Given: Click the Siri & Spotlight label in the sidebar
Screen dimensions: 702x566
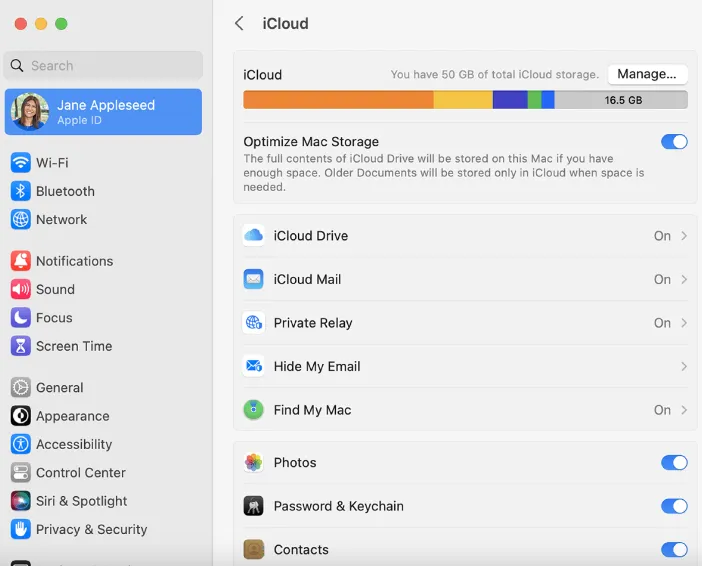Looking at the screenshot, I should coord(81,501).
